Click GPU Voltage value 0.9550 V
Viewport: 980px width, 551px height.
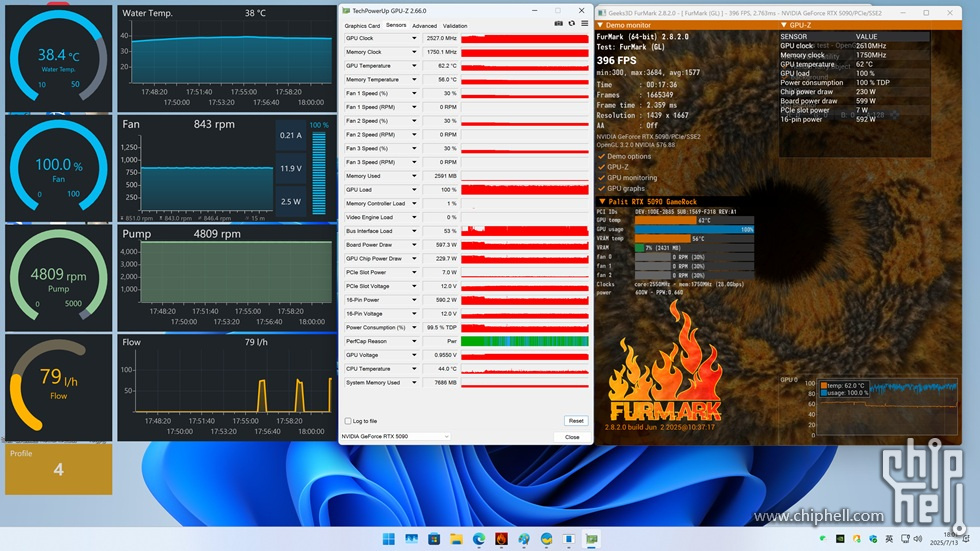pos(441,355)
